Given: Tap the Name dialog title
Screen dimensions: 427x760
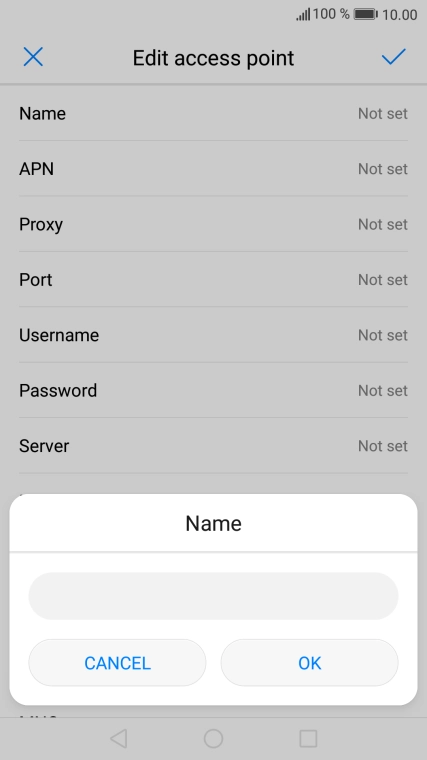Looking at the screenshot, I should [x=213, y=523].
